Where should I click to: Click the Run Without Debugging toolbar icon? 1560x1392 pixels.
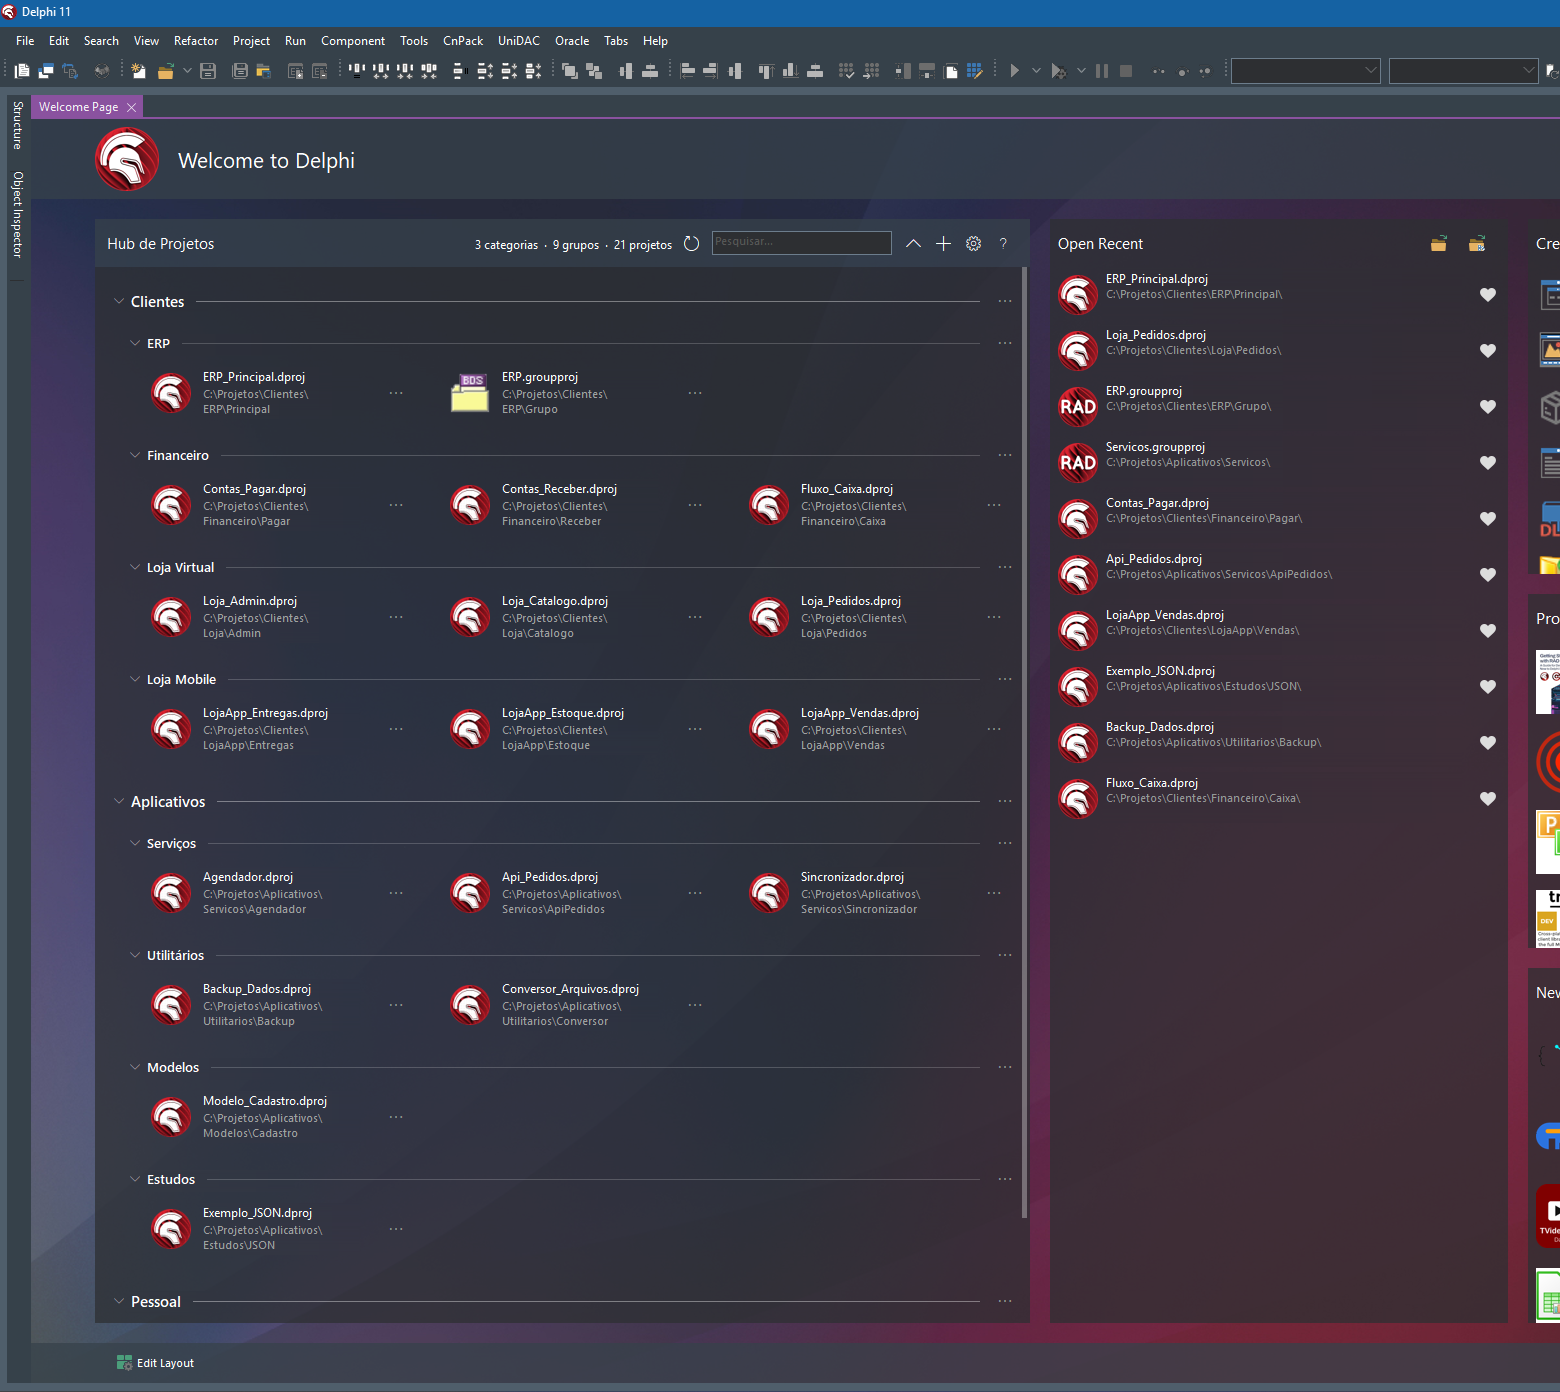click(1058, 71)
